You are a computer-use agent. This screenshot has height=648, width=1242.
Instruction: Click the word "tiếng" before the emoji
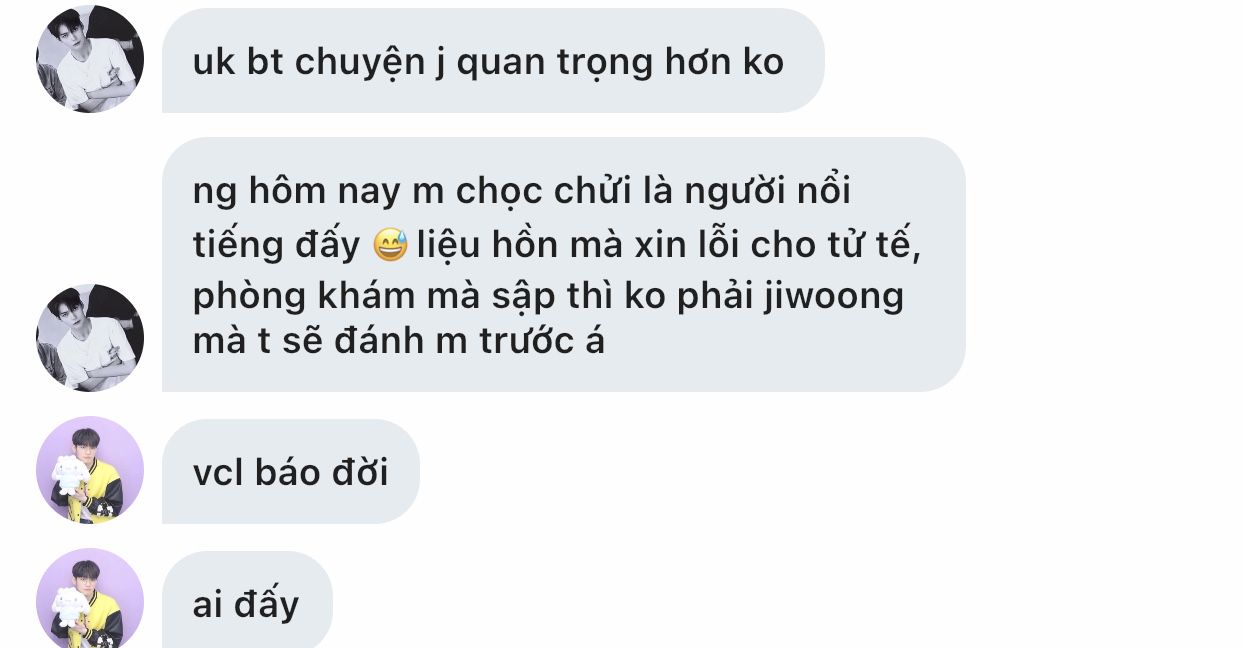click(237, 246)
